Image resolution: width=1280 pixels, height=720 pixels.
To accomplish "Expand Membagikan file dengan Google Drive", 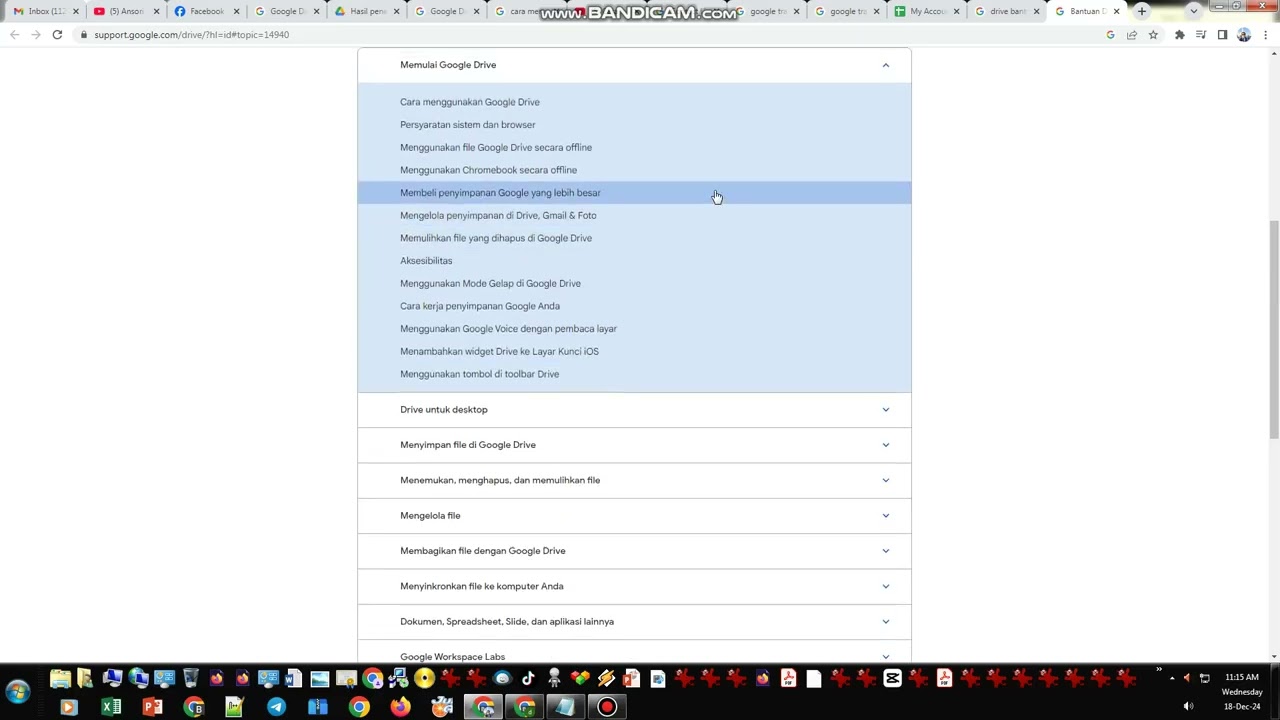I will tap(634, 551).
